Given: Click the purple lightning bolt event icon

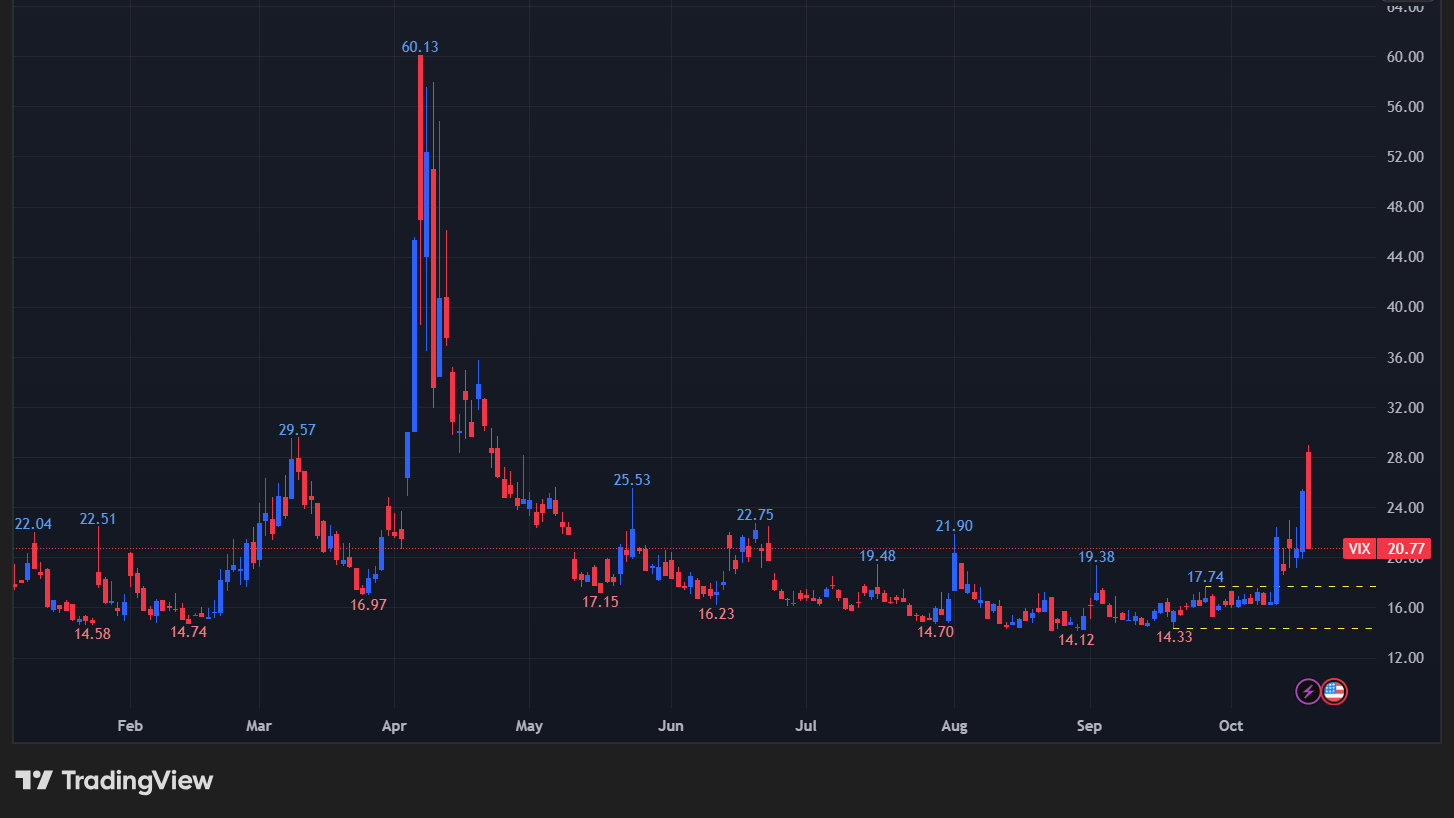Looking at the screenshot, I should 1308,691.
